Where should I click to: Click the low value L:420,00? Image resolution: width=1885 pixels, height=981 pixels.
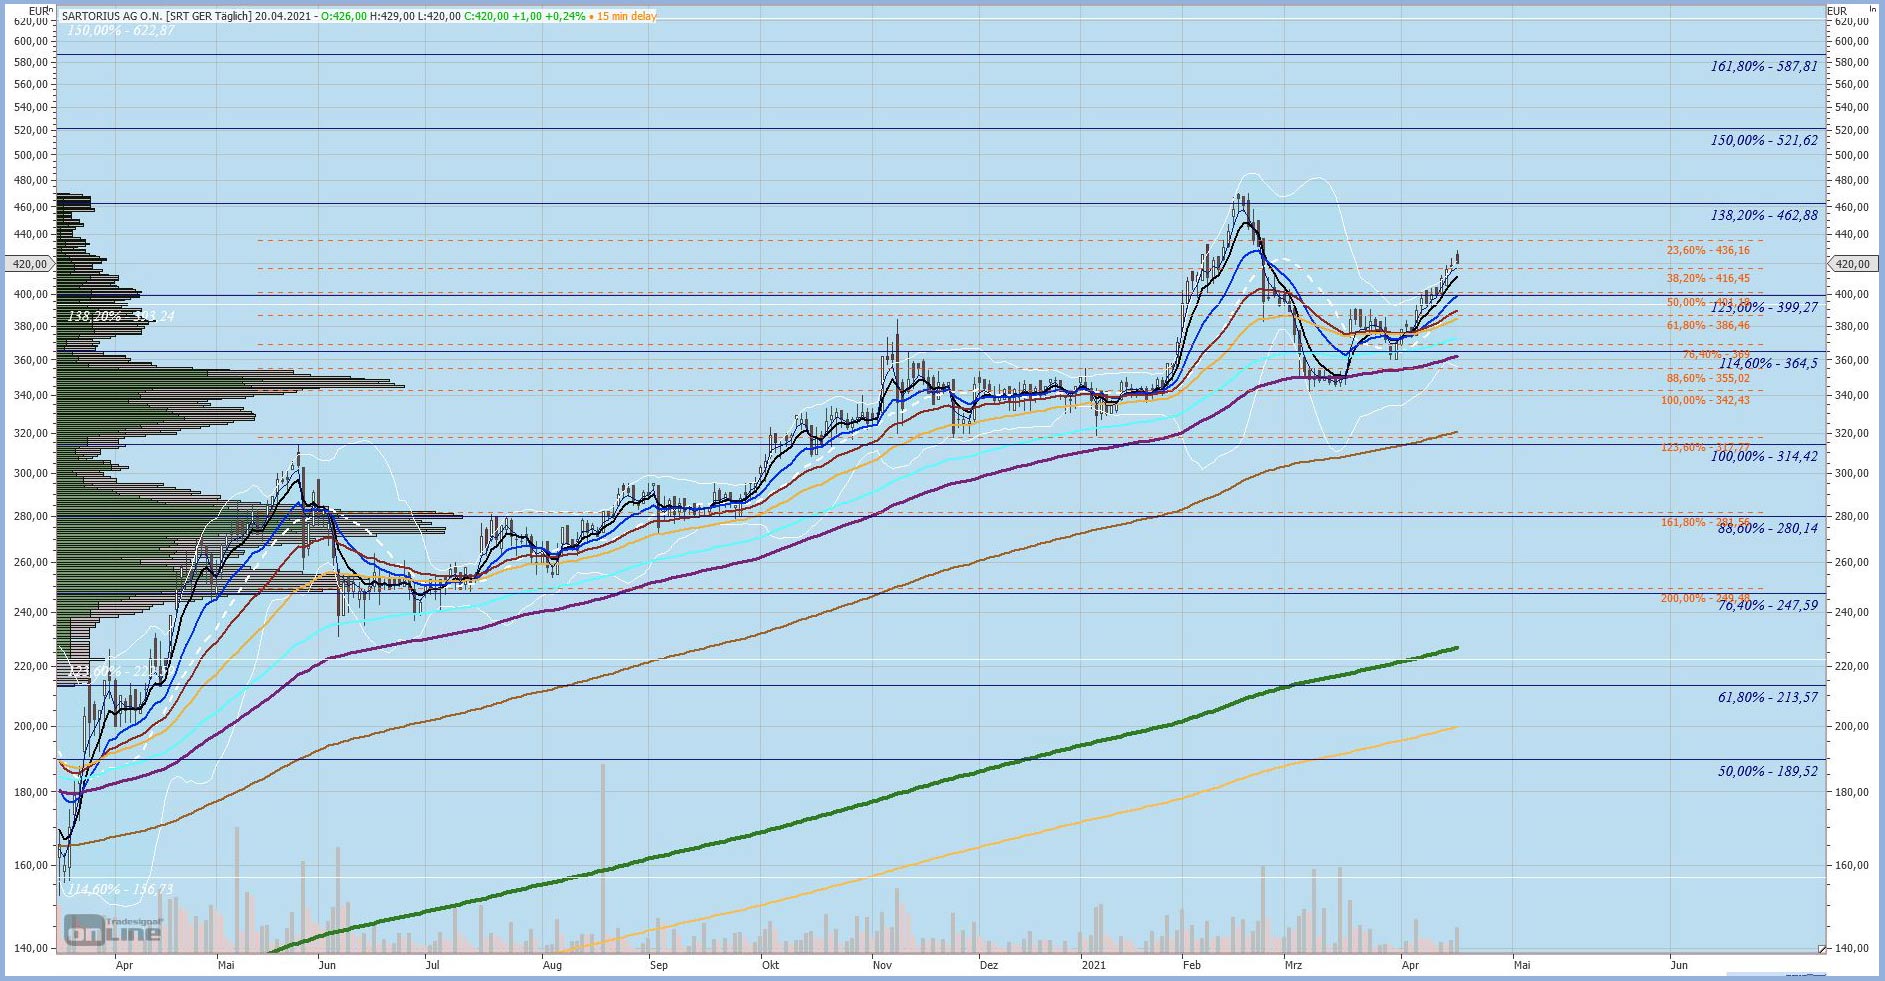(x=439, y=16)
